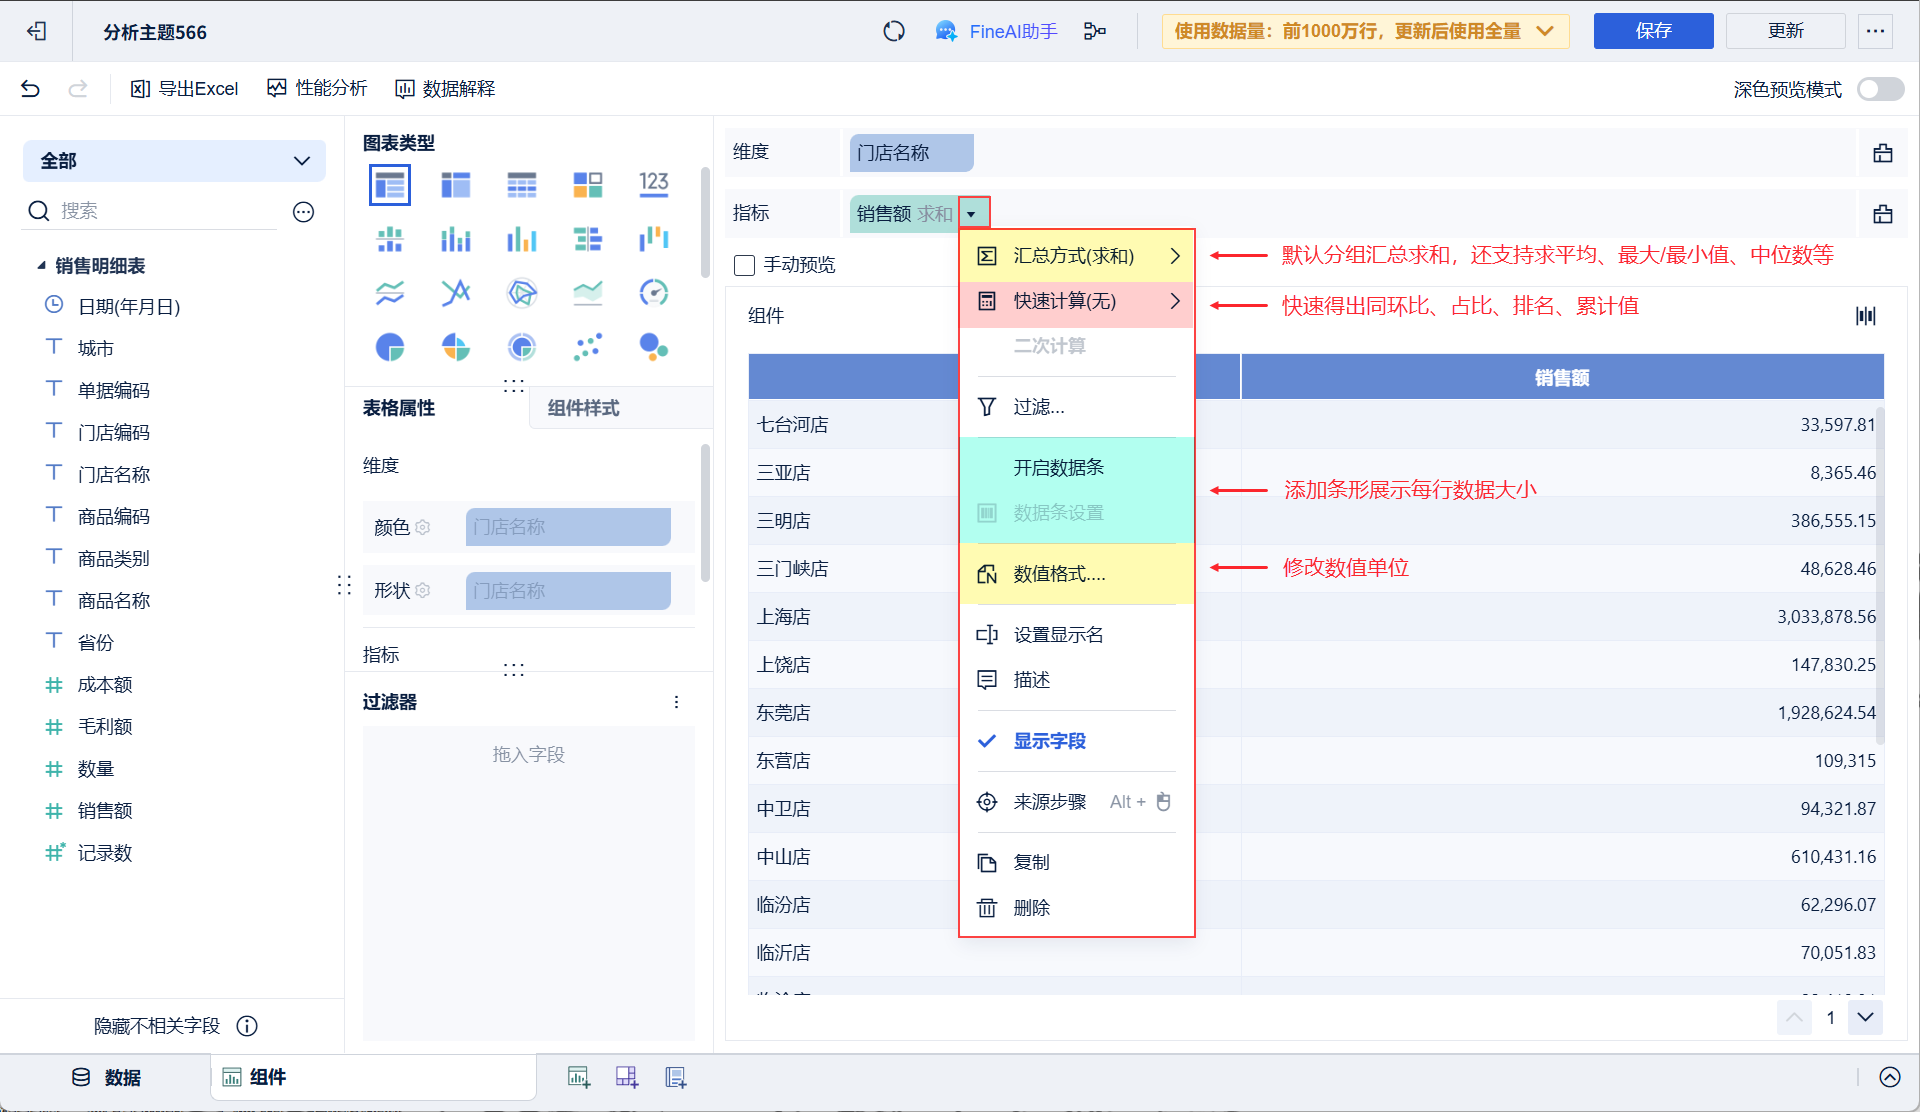Toggle the 显示字段 checked menu item
Image resolution: width=1920 pixels, height=1112 pixels.
point(1049,741)
